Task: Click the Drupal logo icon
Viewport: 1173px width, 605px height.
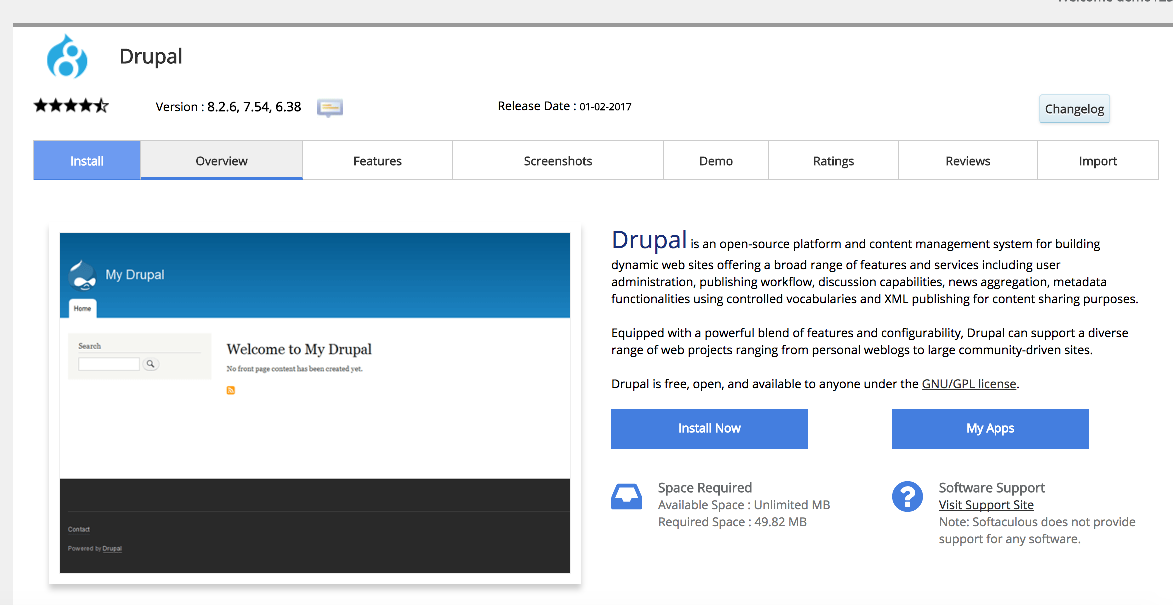Action: tap(67, 56)
